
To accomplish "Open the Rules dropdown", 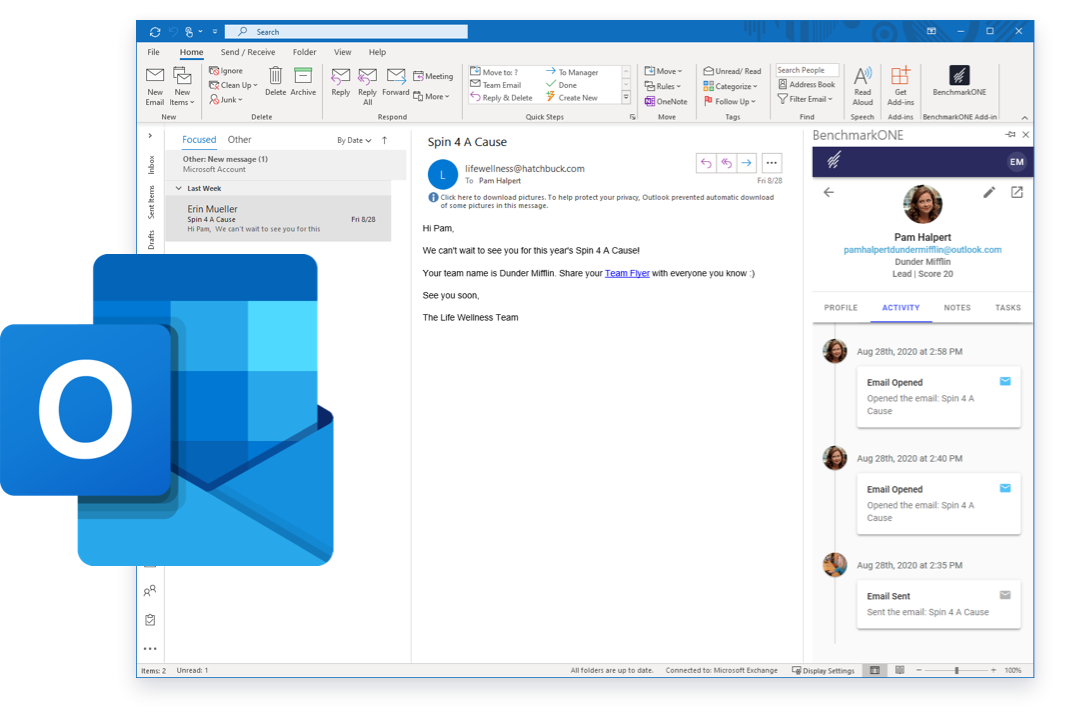I will point(662,86).
